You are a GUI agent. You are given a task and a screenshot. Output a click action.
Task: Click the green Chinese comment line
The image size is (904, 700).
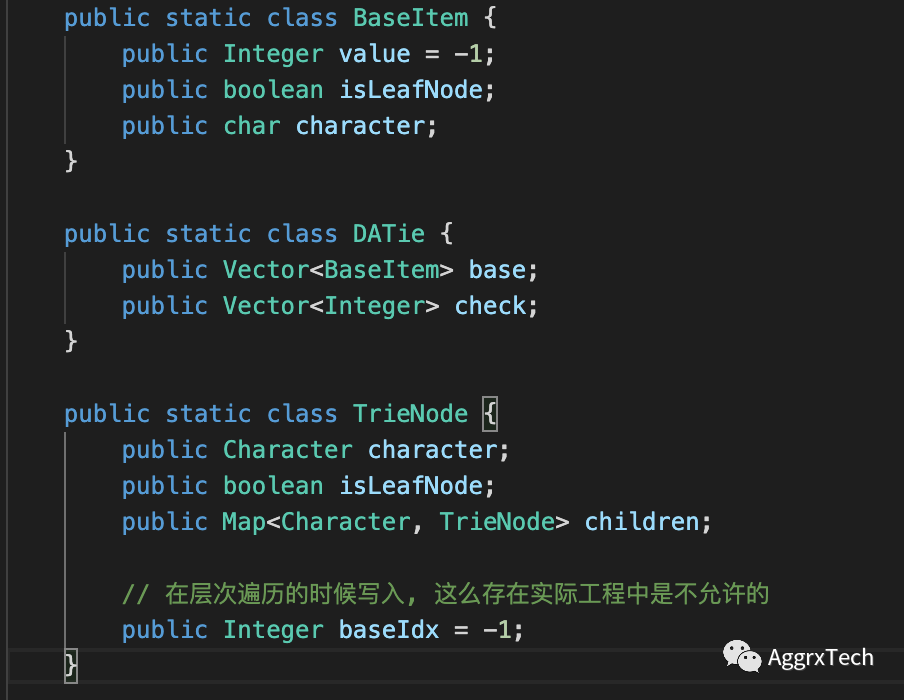click(445, 593)
